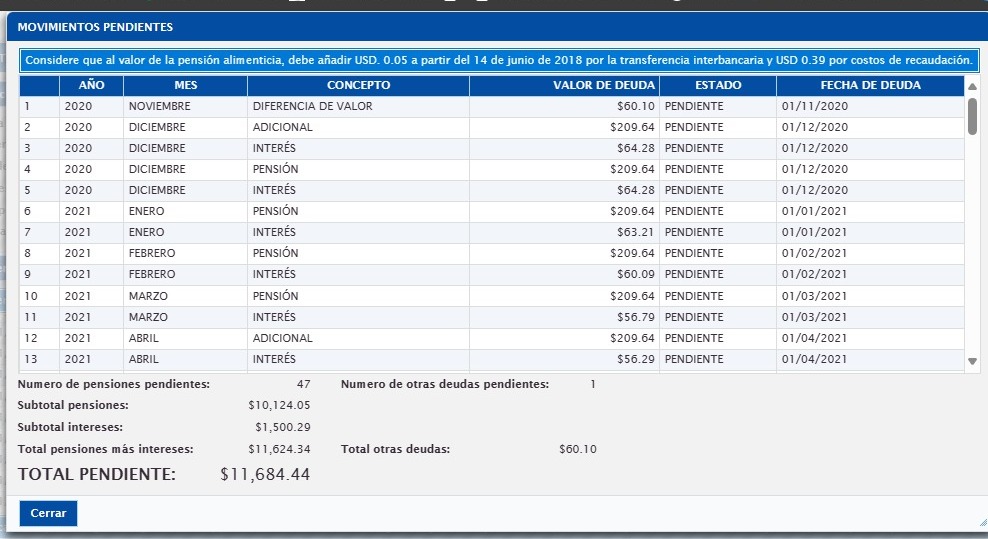Click the $60.09 interest value
The width and height of the screenshot is (988, 539).
(x=636, y=274)
